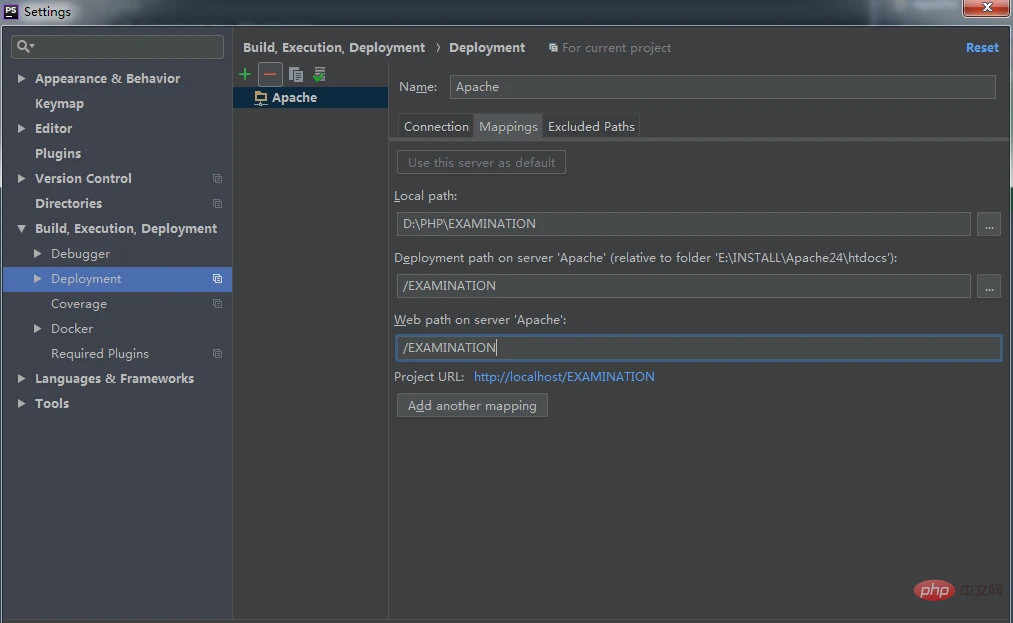Click the Local path input field
This screenshot has height=623, width=1013.
point(684,224)
